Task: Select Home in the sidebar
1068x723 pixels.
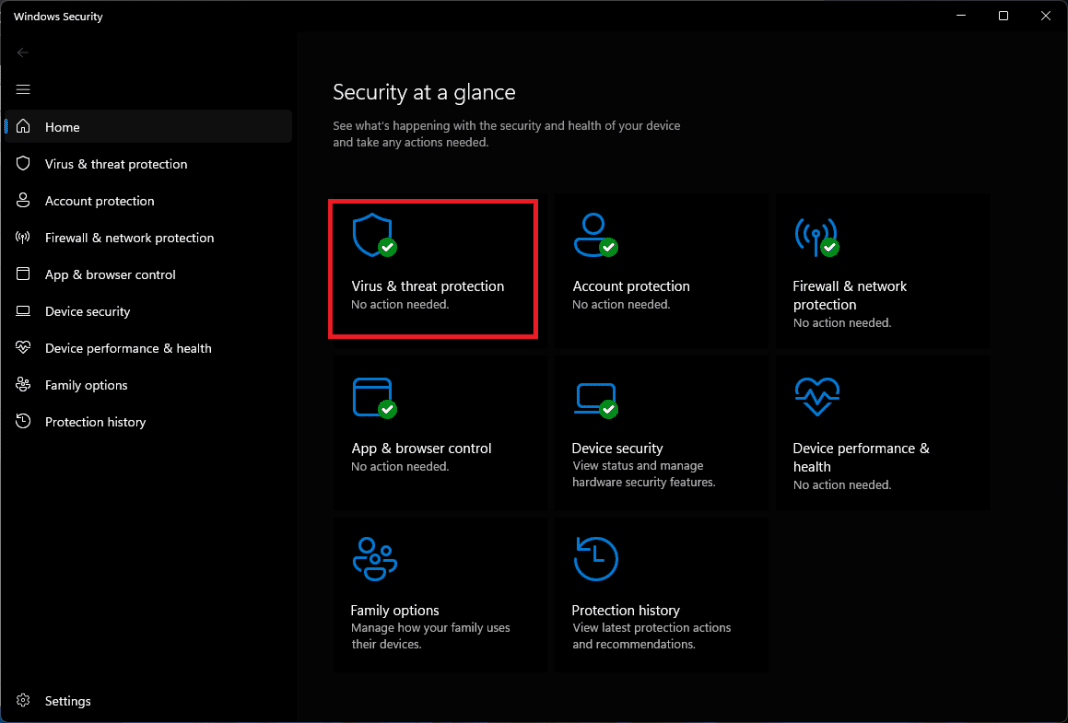Action: [x=62, y=127]
